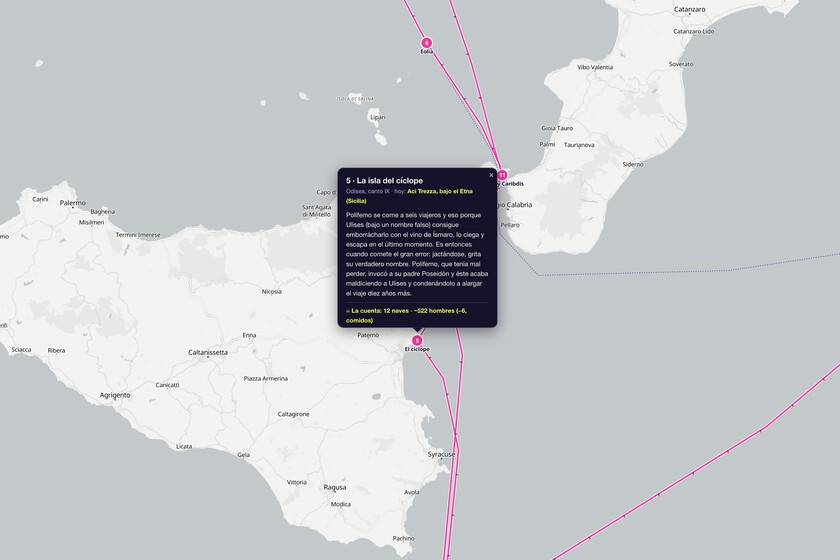Click the Gela label

point(244,455)
